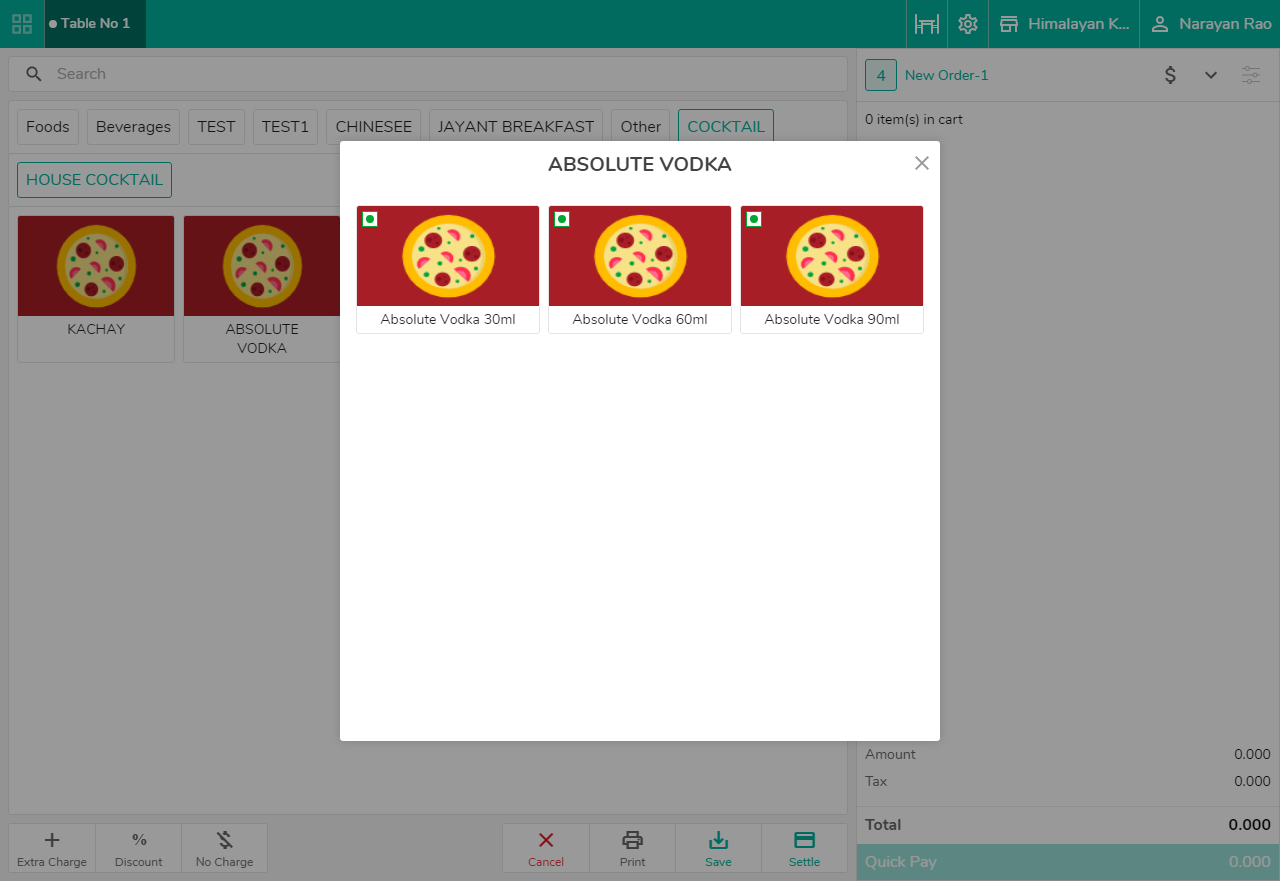Click the Absolute Vodka 30ml label
Screen dimensions: 1280x881
point(448,320)
